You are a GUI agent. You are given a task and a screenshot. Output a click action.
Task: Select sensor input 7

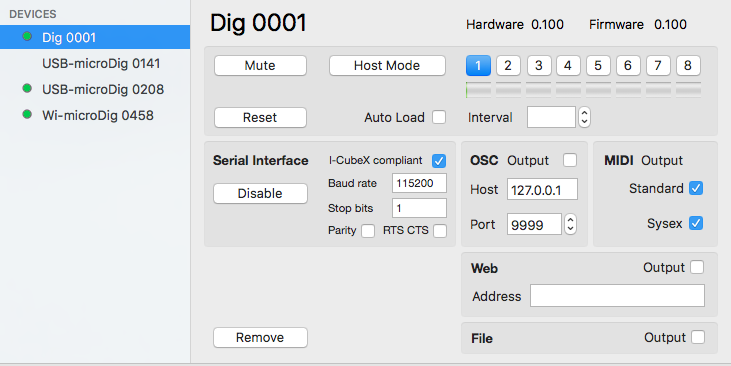pos(658,66)
